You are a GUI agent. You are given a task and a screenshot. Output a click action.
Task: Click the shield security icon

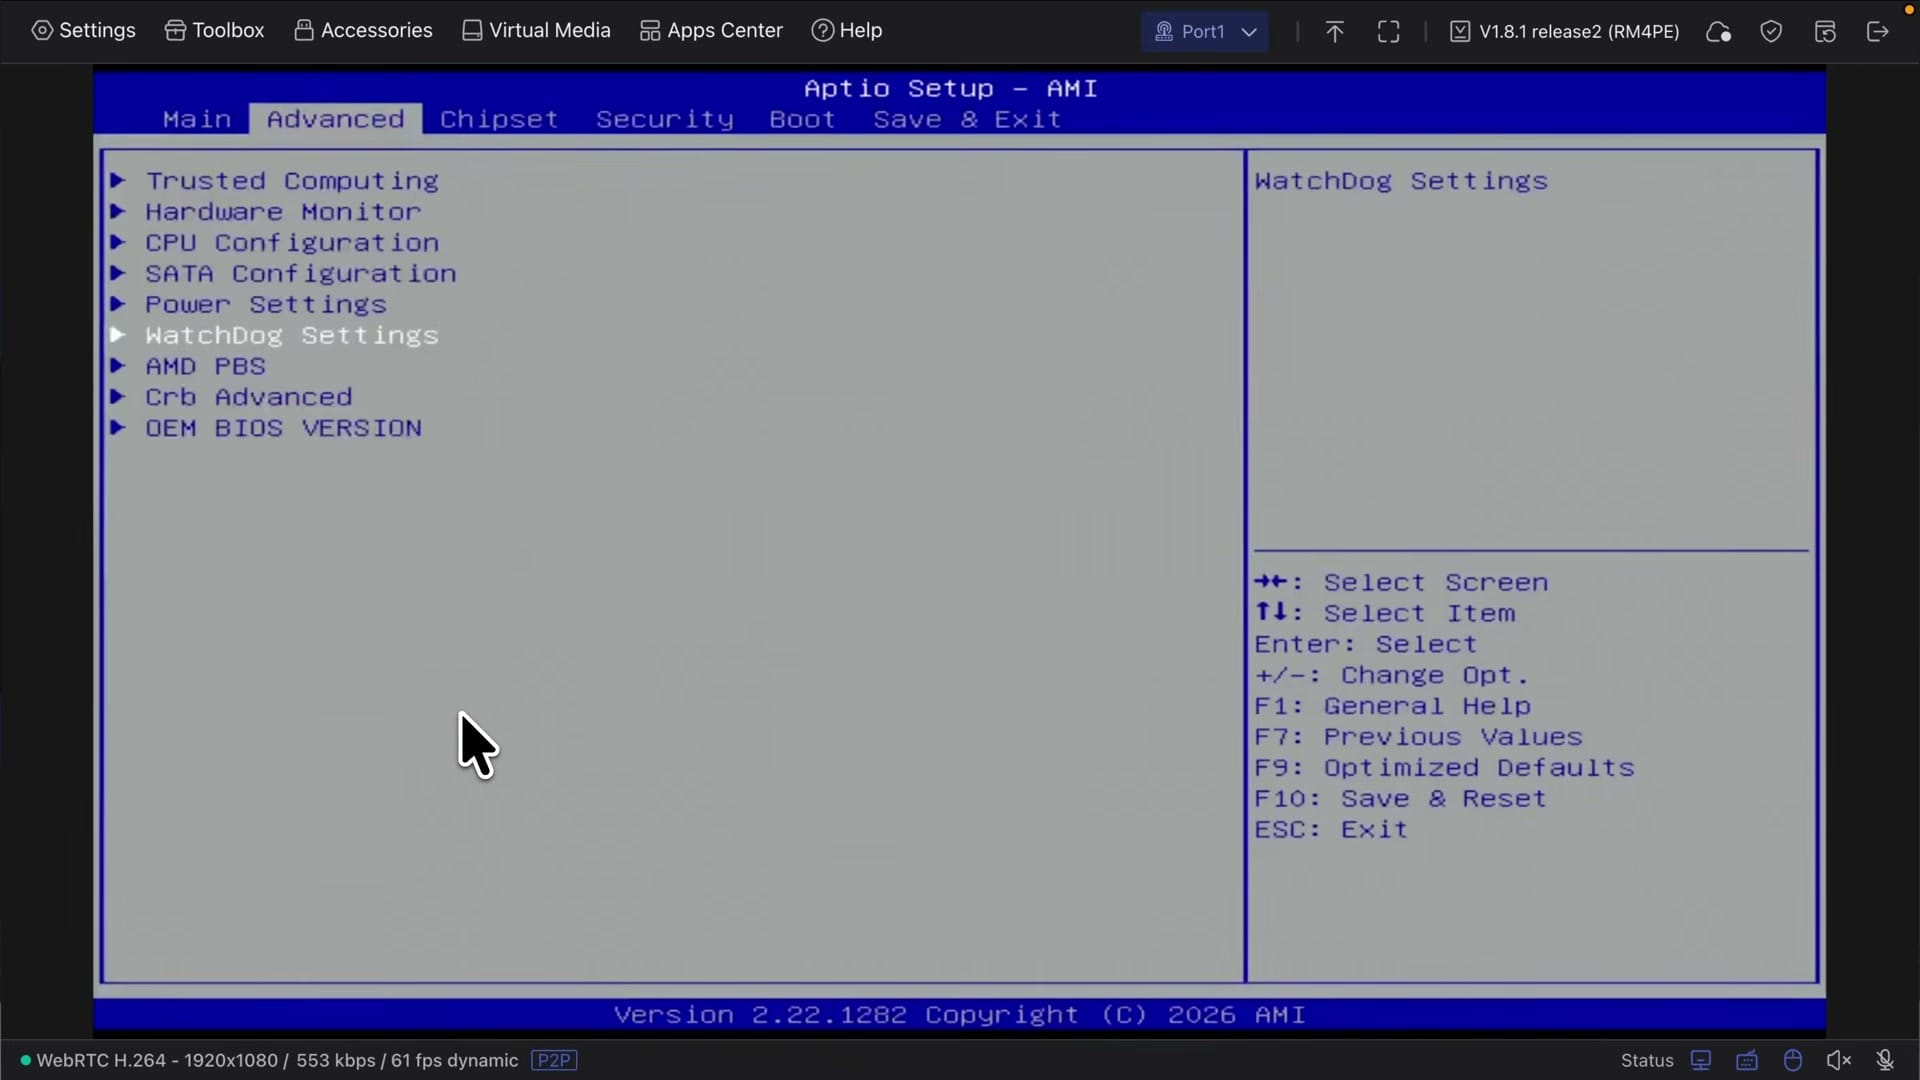(1771, 32)
